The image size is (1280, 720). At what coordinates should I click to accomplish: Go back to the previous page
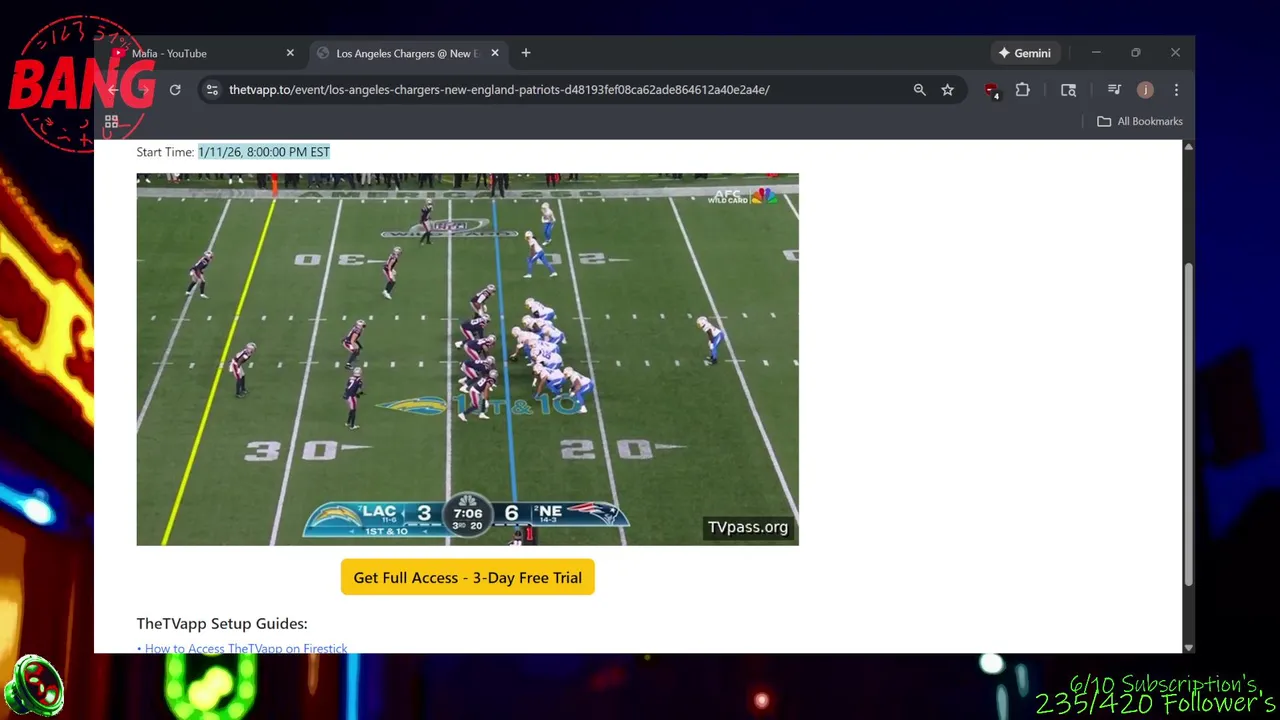coord(113,90)
